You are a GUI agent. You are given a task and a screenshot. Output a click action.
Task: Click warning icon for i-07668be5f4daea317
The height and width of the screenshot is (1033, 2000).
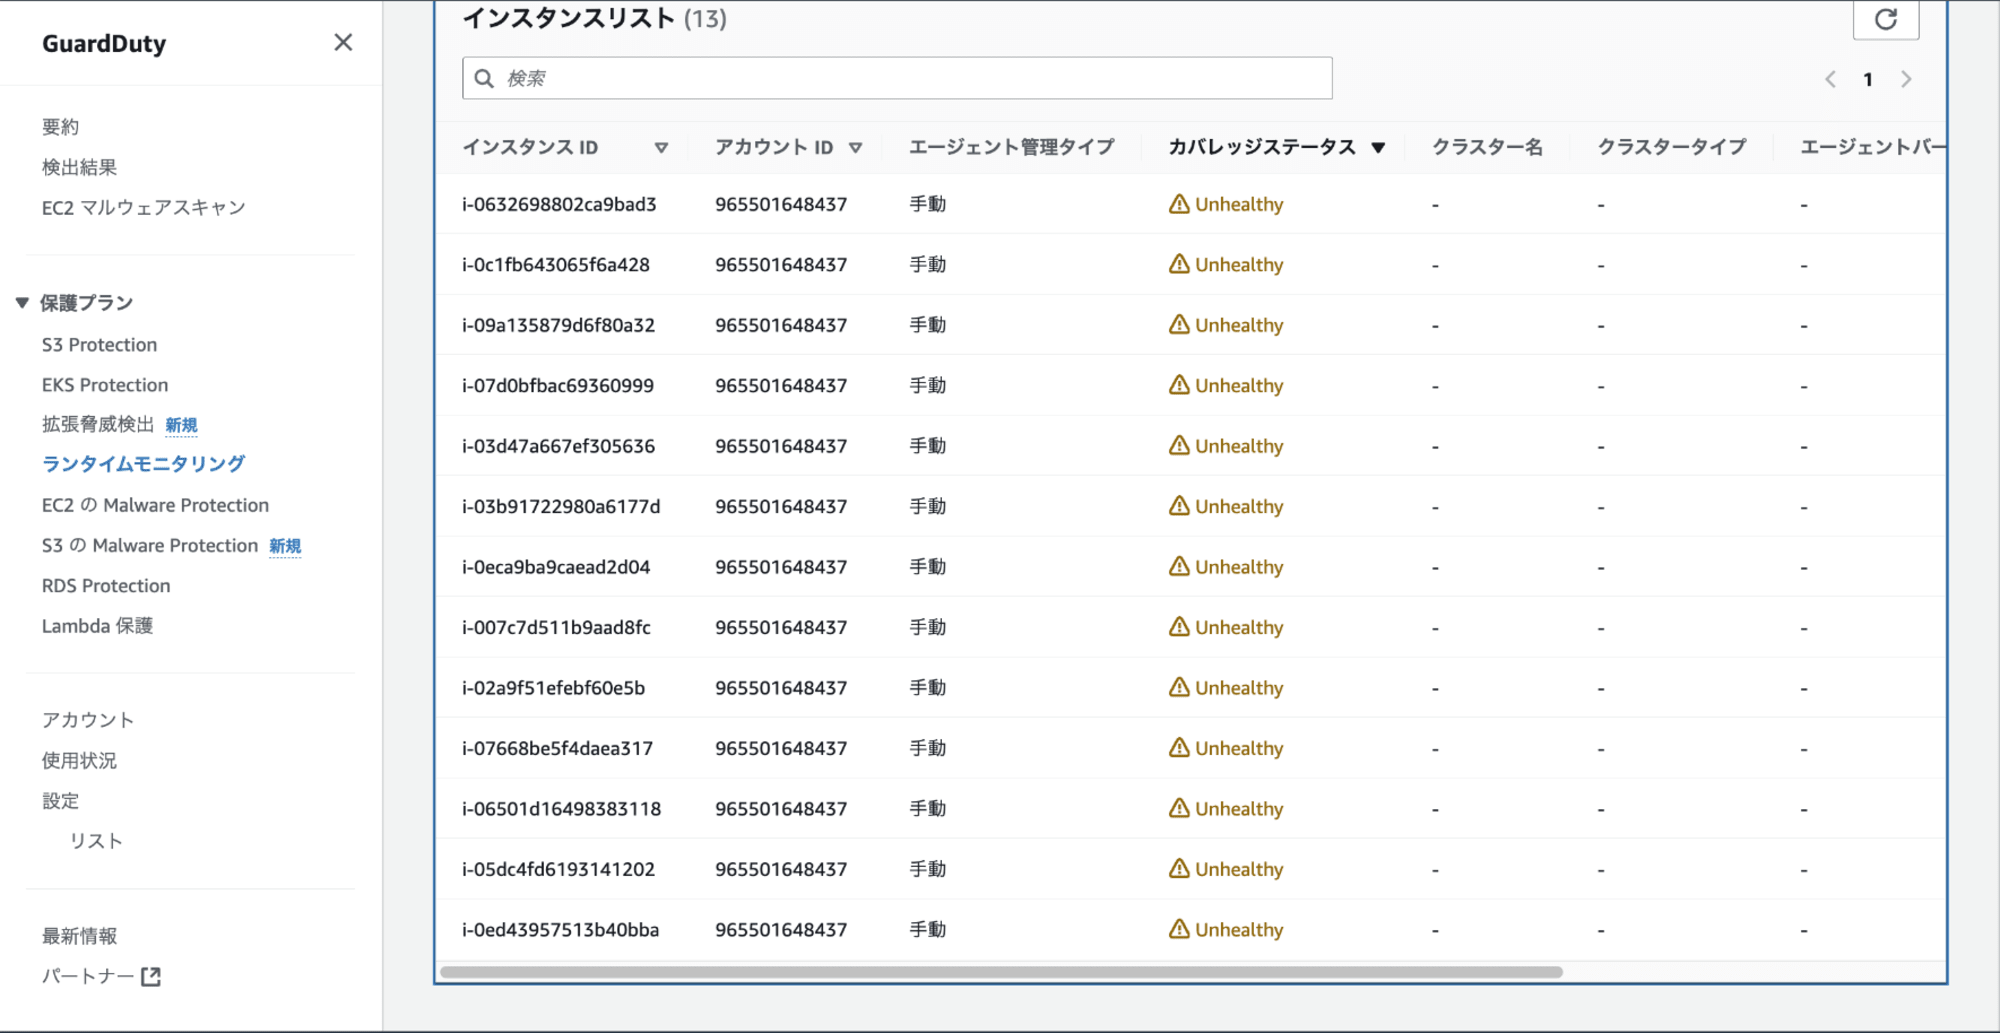click(x=1179, y=748)
